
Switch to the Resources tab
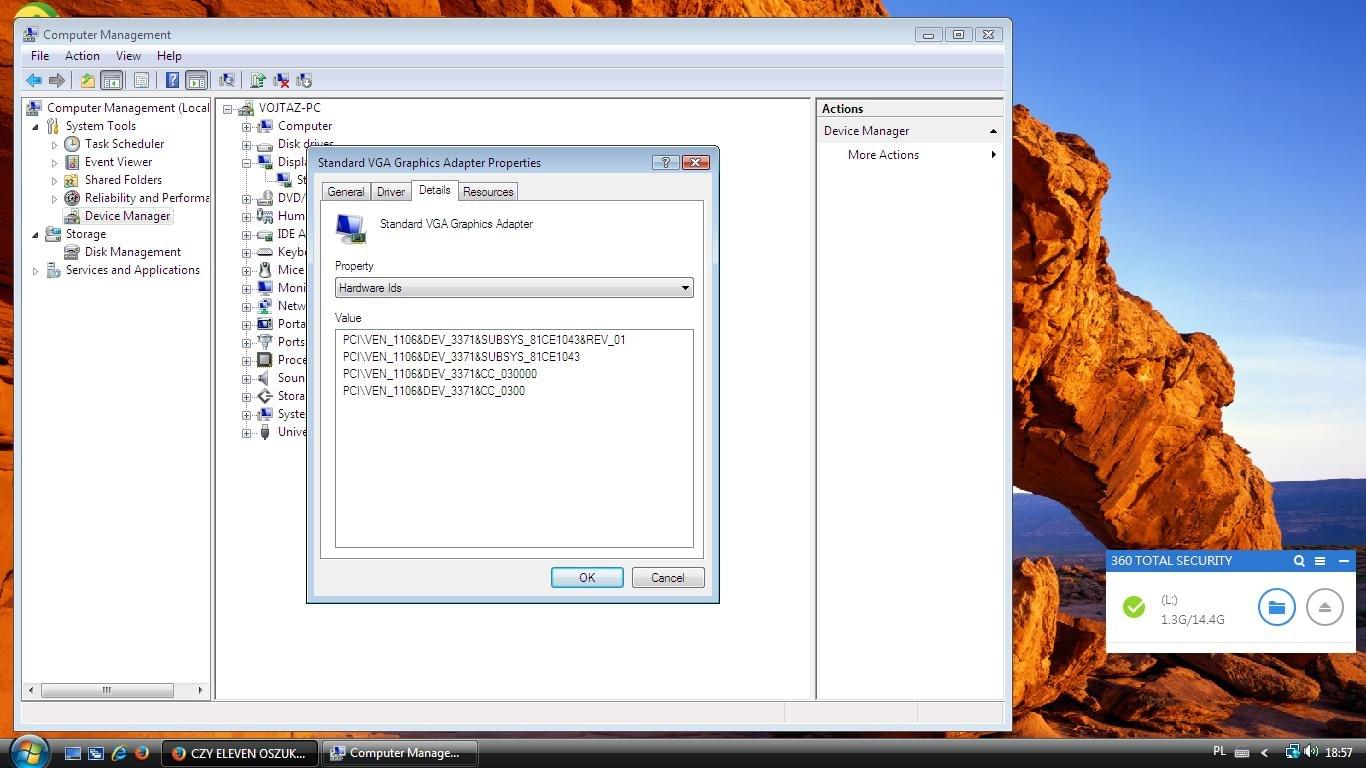(488, 192)
